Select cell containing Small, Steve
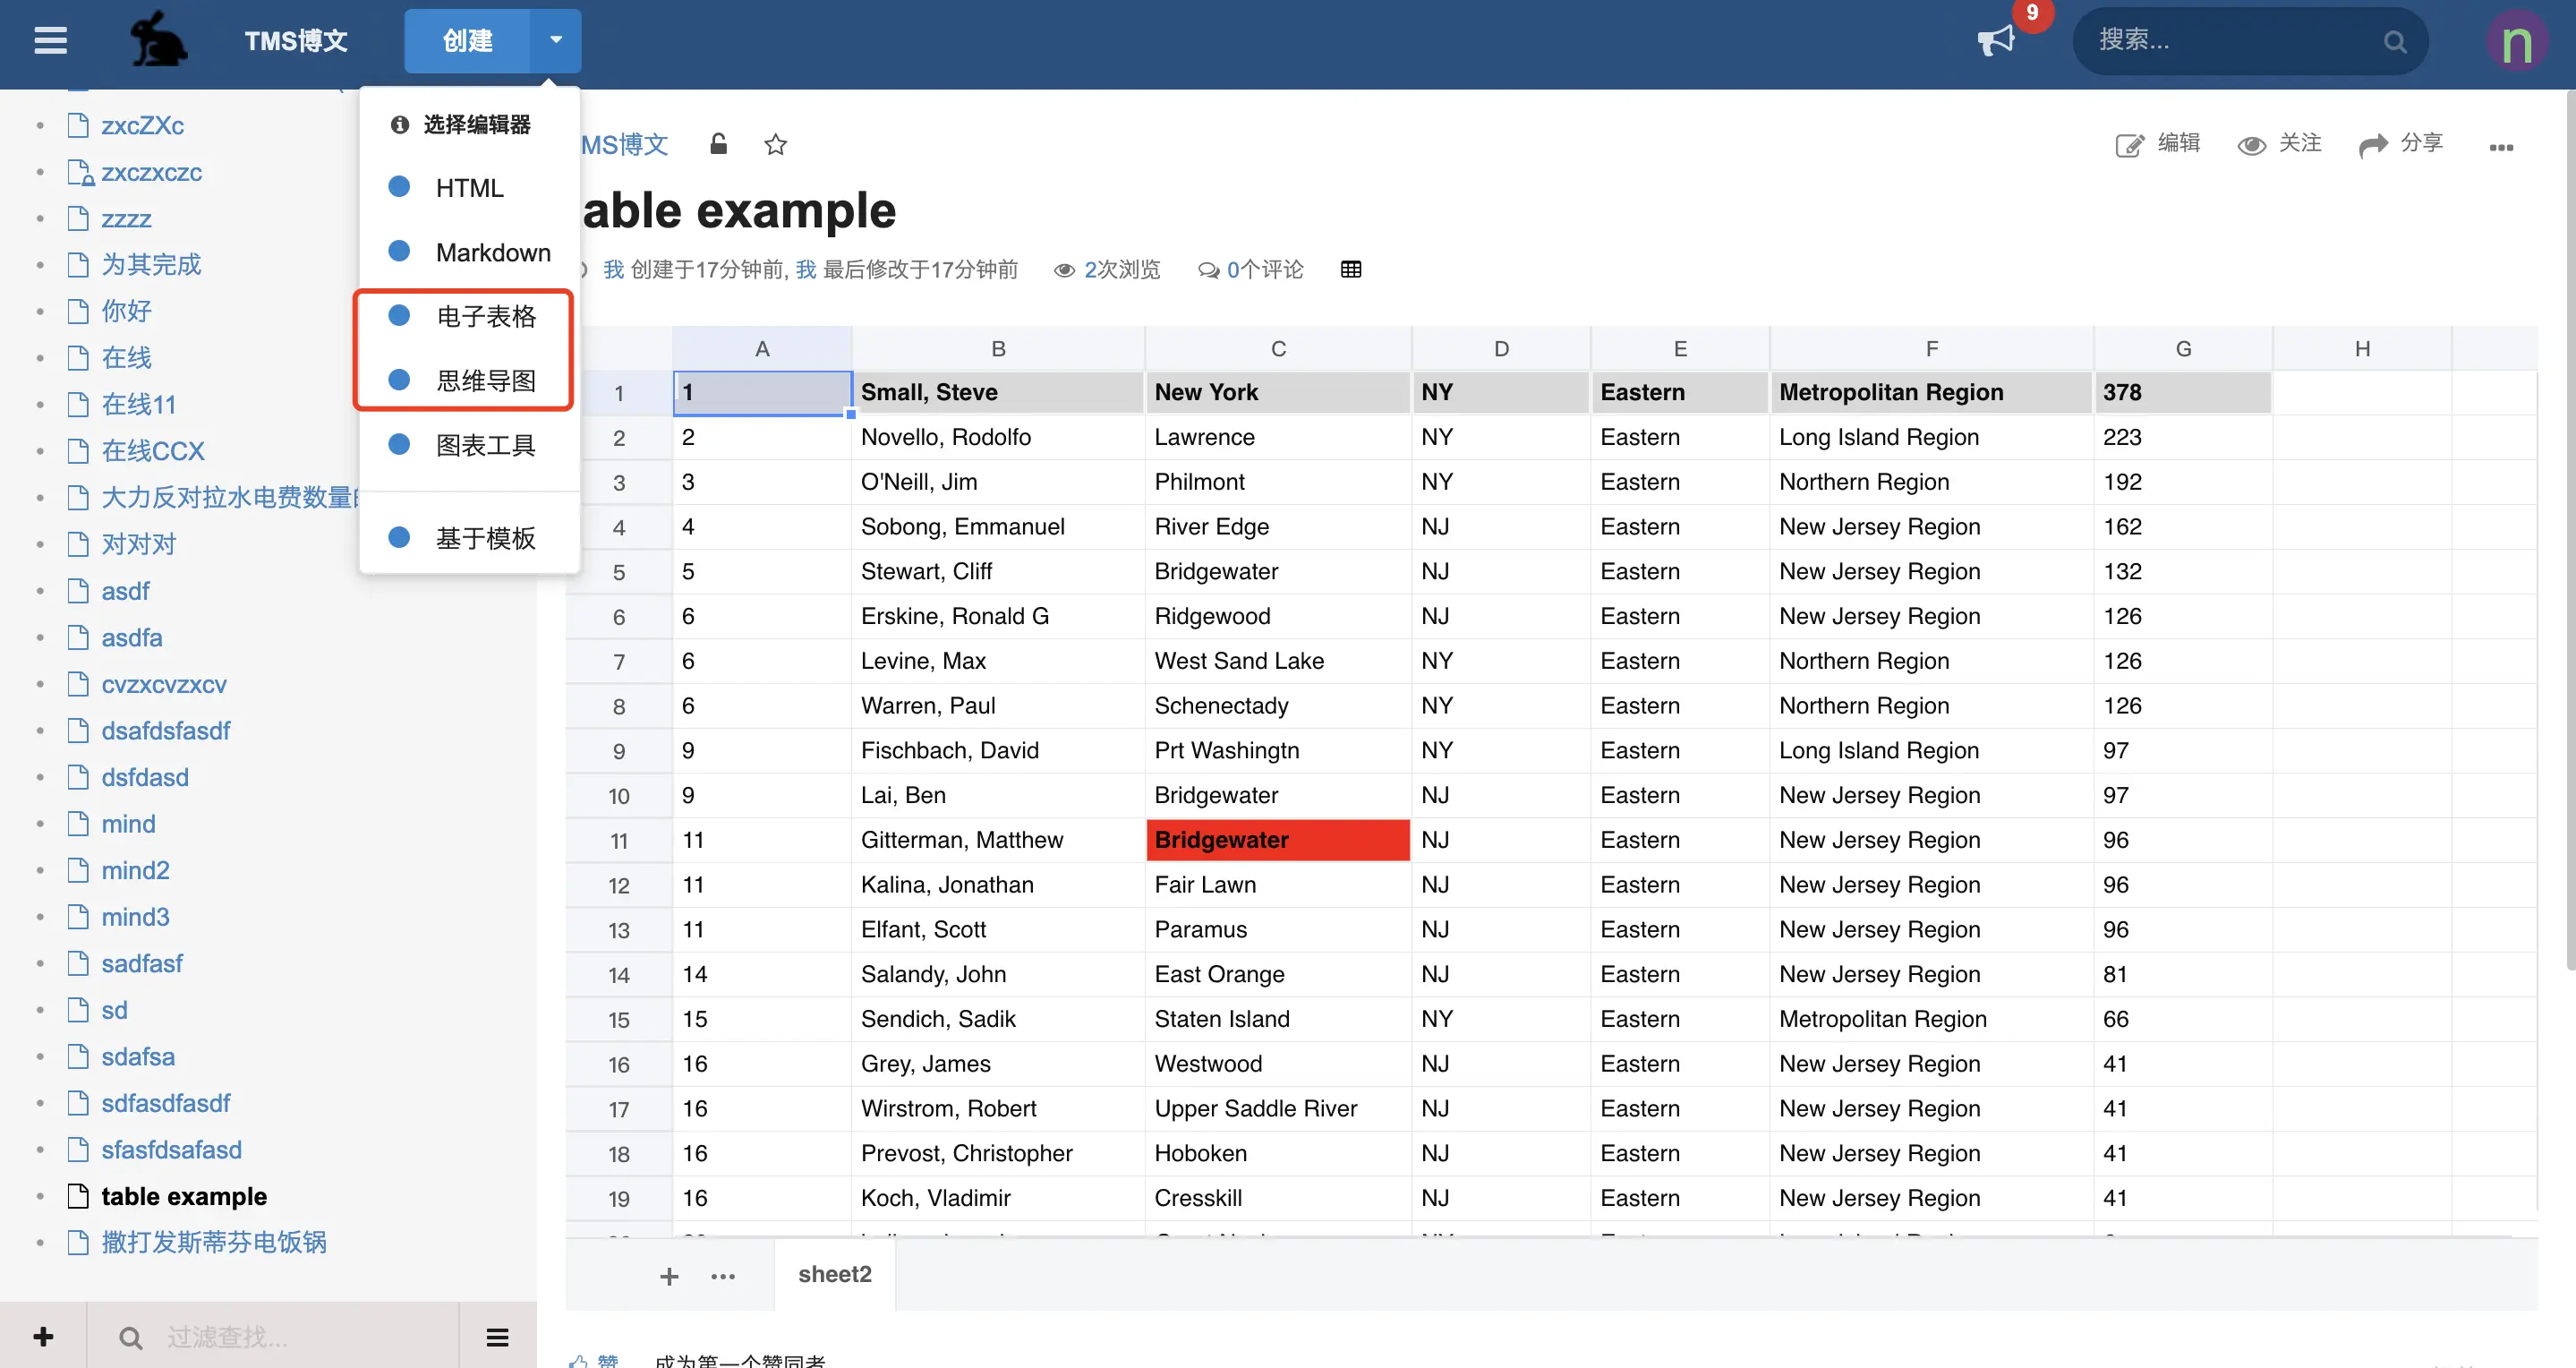The image size is (2576, 1368). 997,392
